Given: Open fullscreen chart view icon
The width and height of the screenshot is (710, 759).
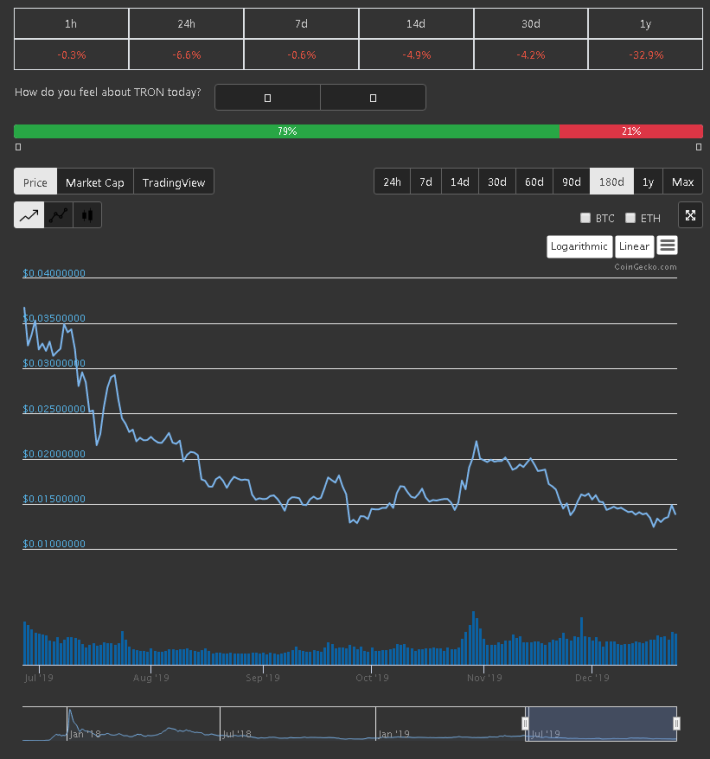Looking at the screenshot, I should pyautogui.click(x=690, y=215).
